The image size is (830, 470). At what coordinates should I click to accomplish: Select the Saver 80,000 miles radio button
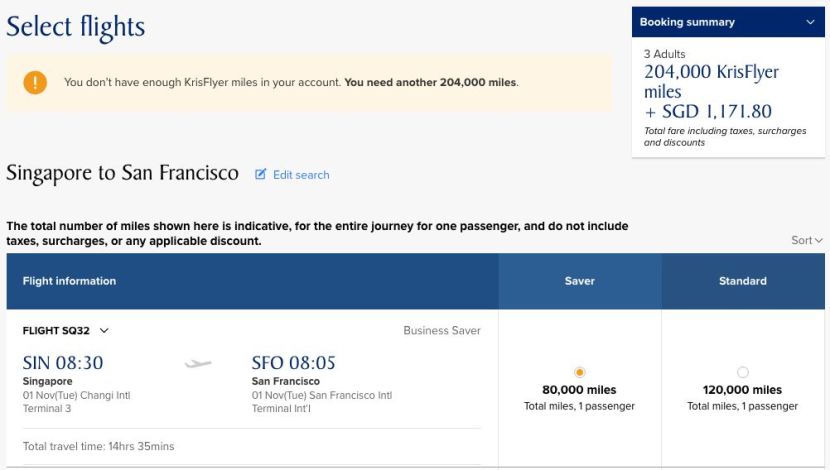point(580,372)
